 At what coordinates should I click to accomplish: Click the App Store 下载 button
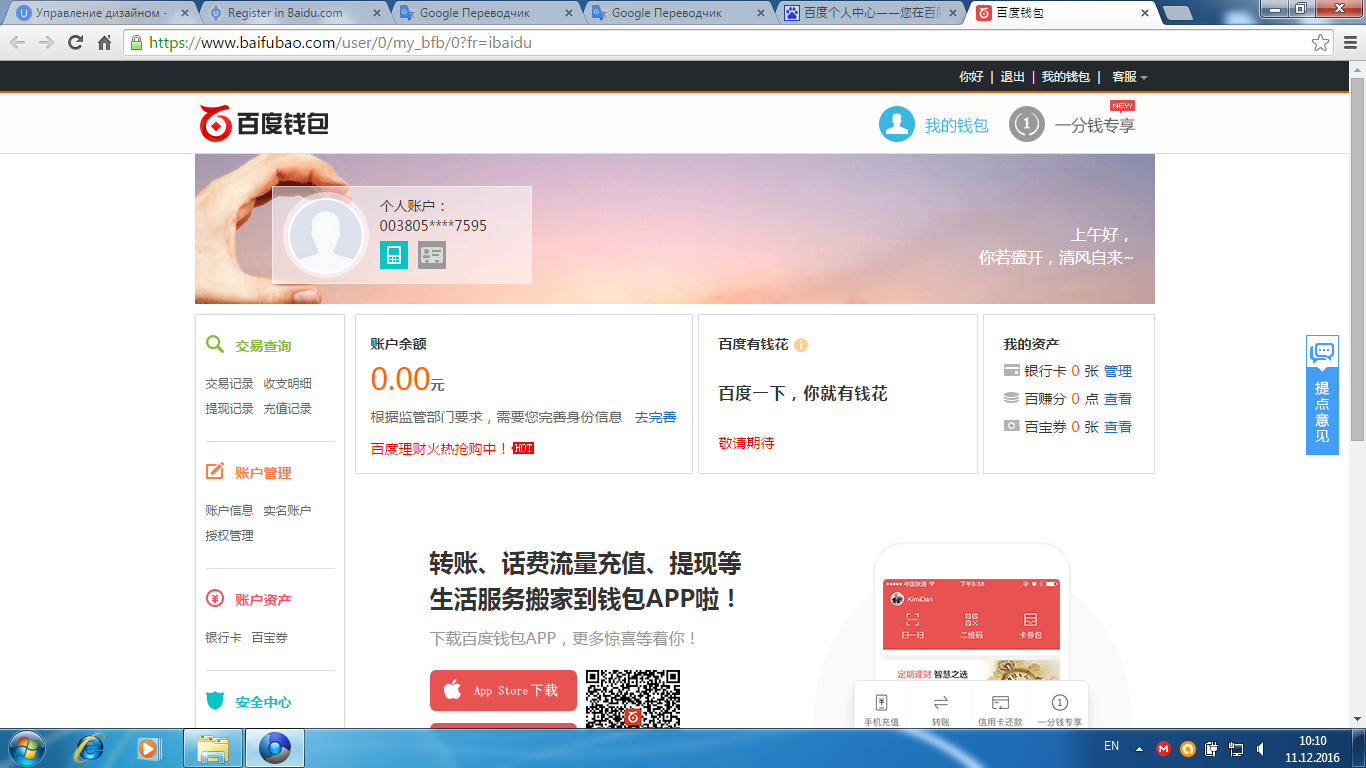(503, 690)
